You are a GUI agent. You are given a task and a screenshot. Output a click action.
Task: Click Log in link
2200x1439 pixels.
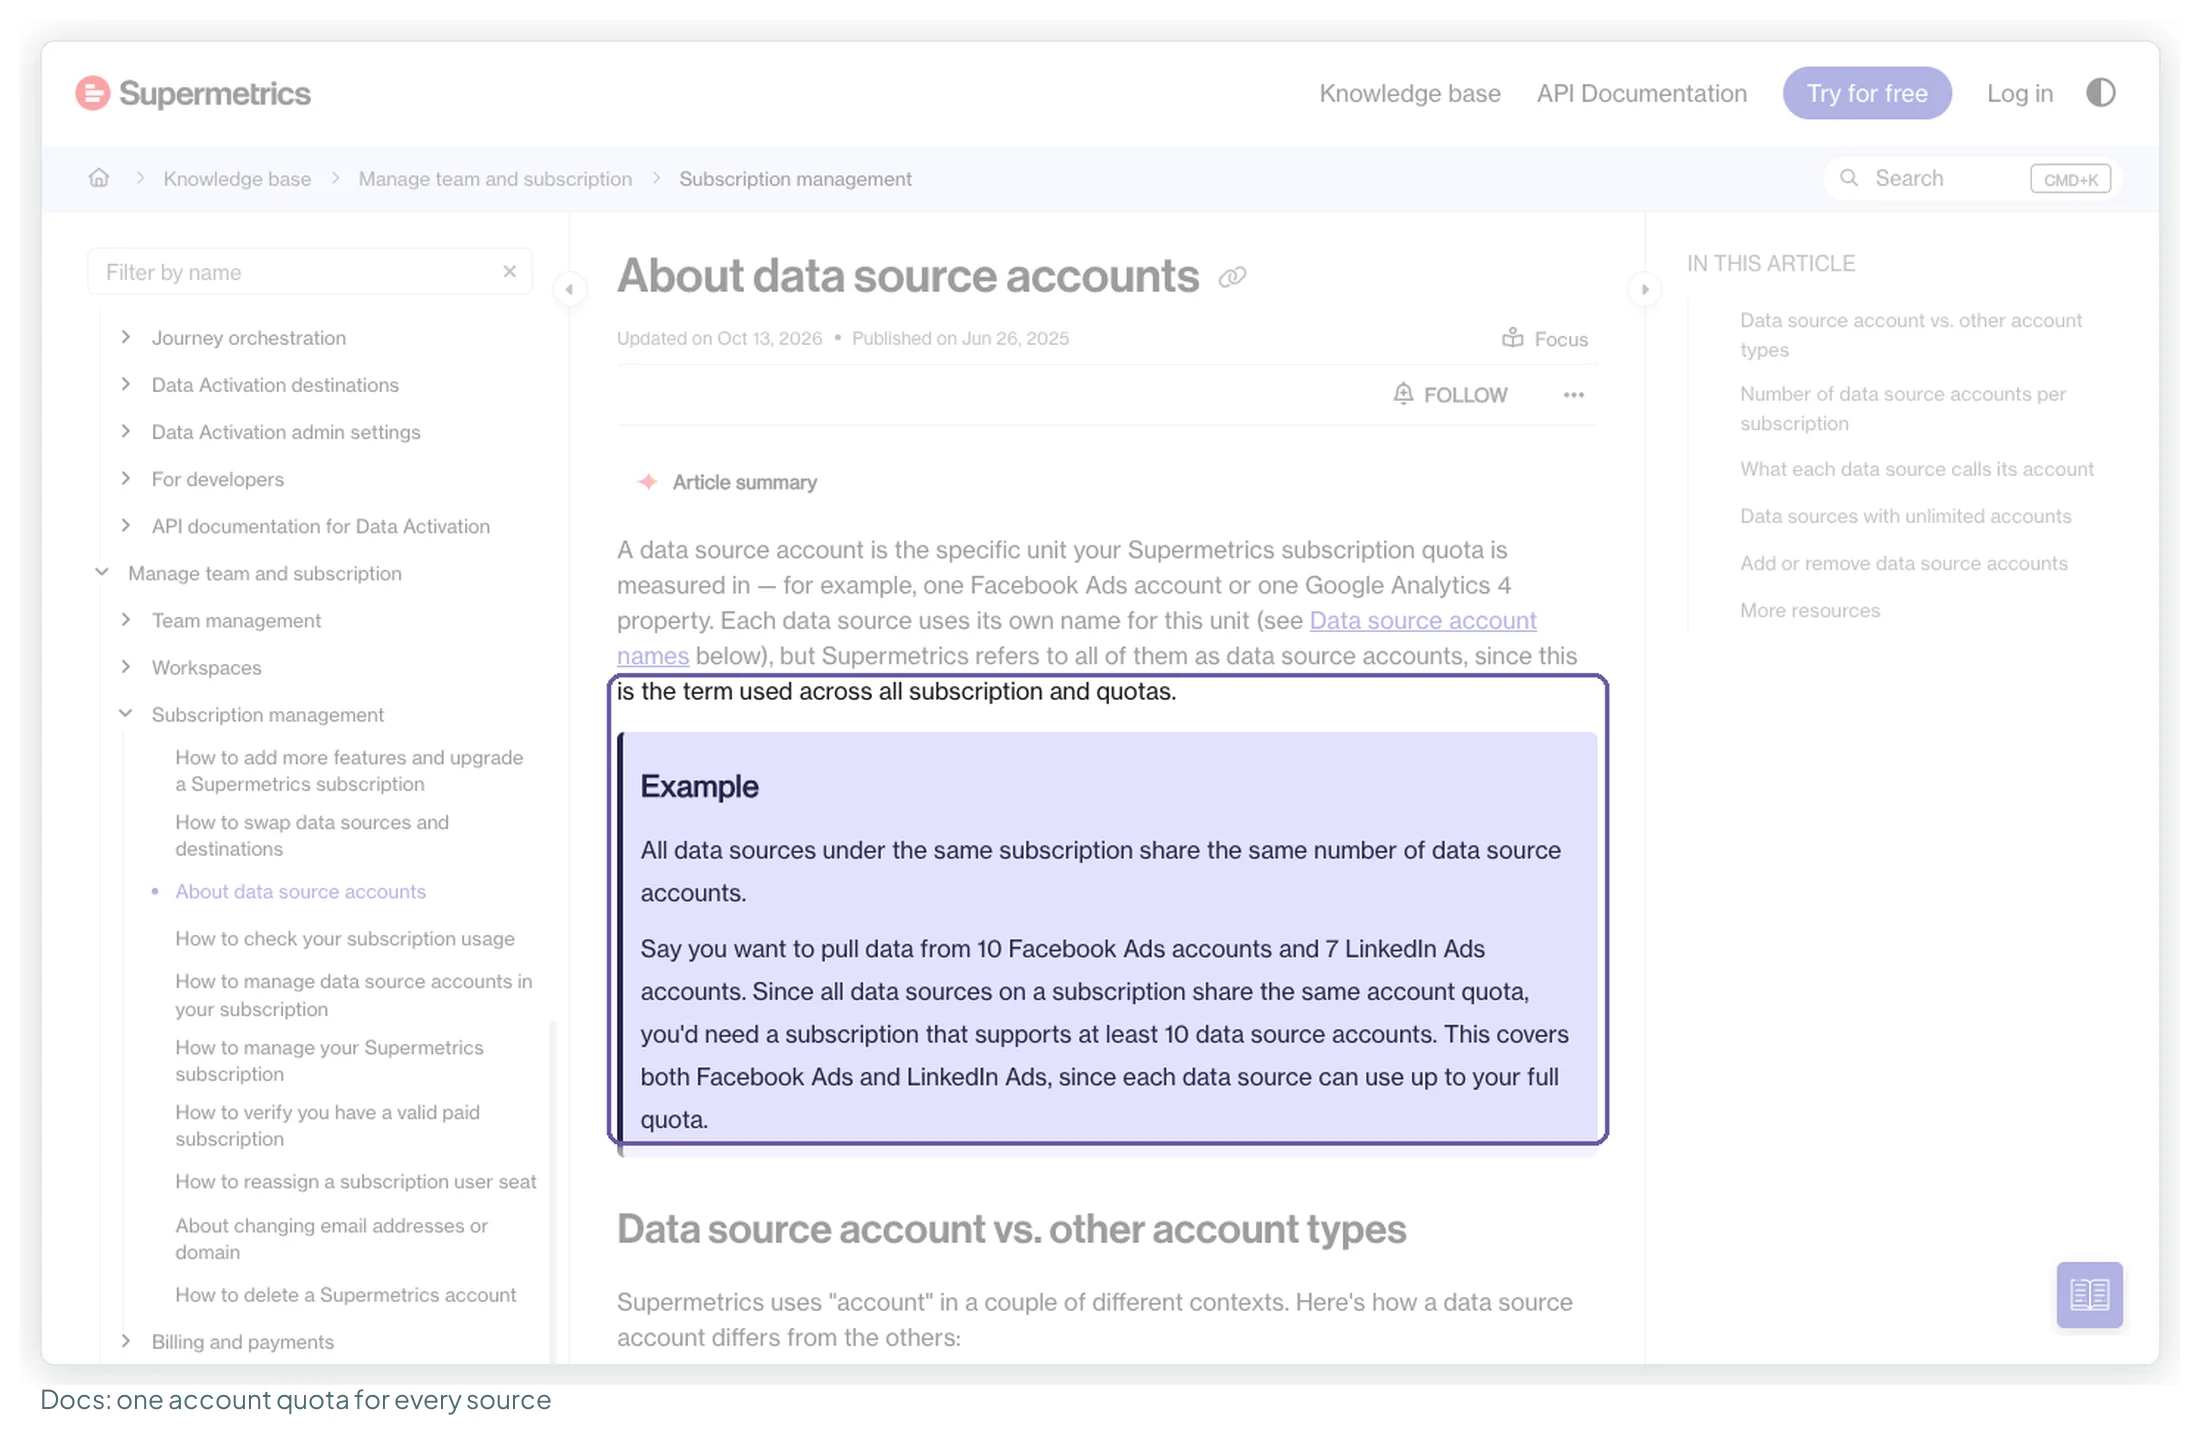[x=2019, y=93]
